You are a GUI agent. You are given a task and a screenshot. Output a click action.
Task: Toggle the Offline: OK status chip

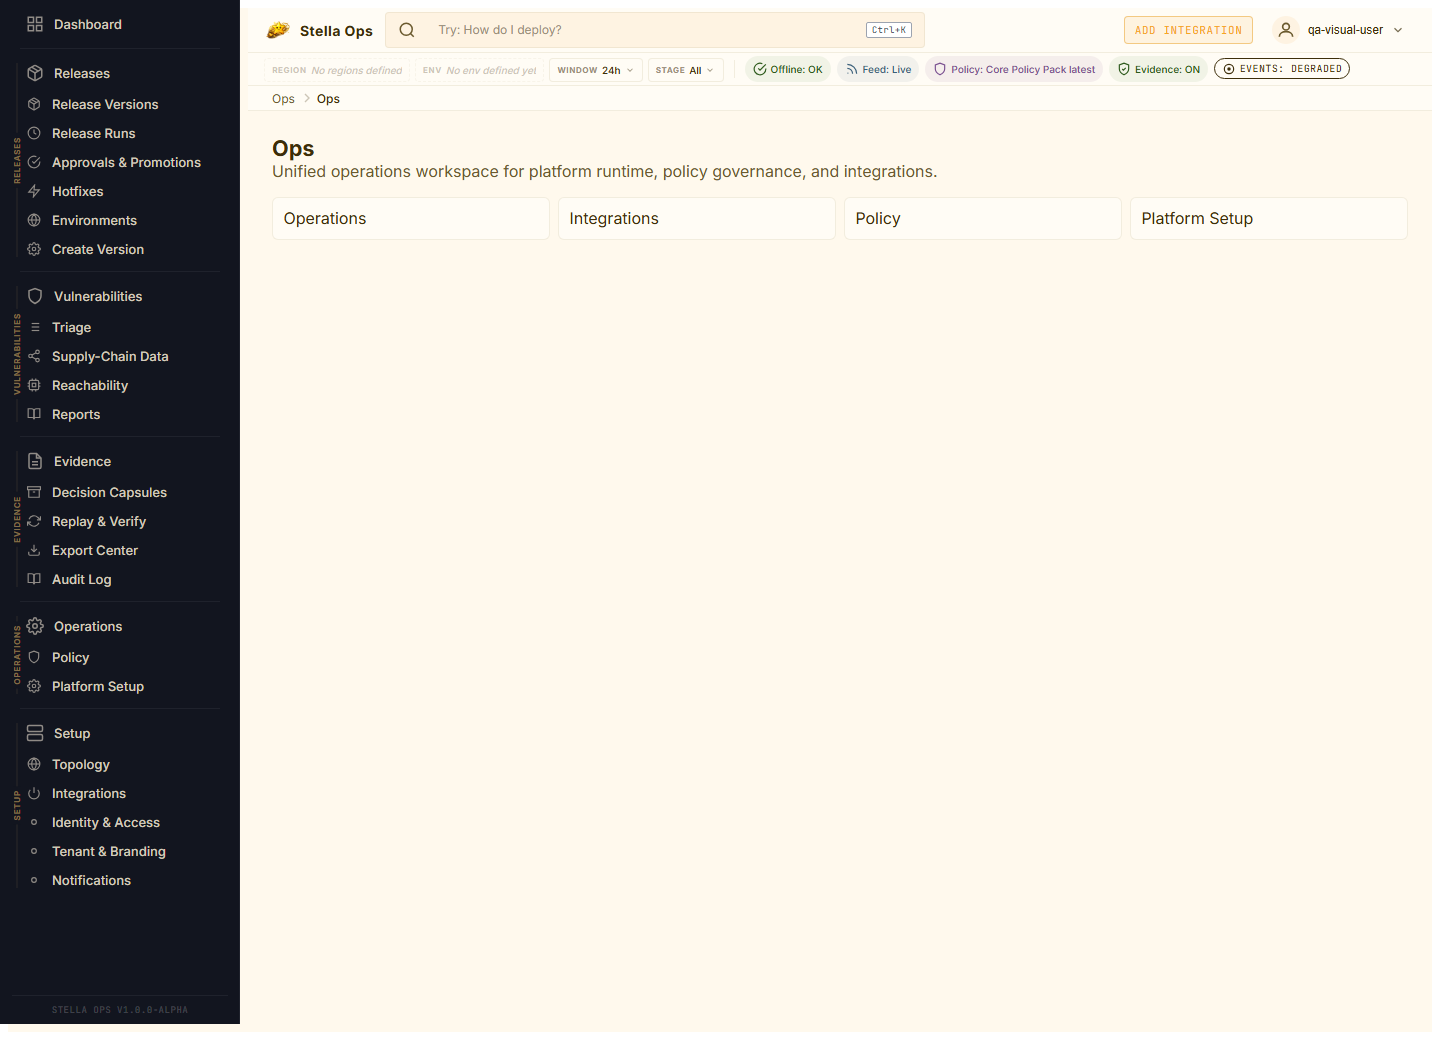click(x=788, y=69)
